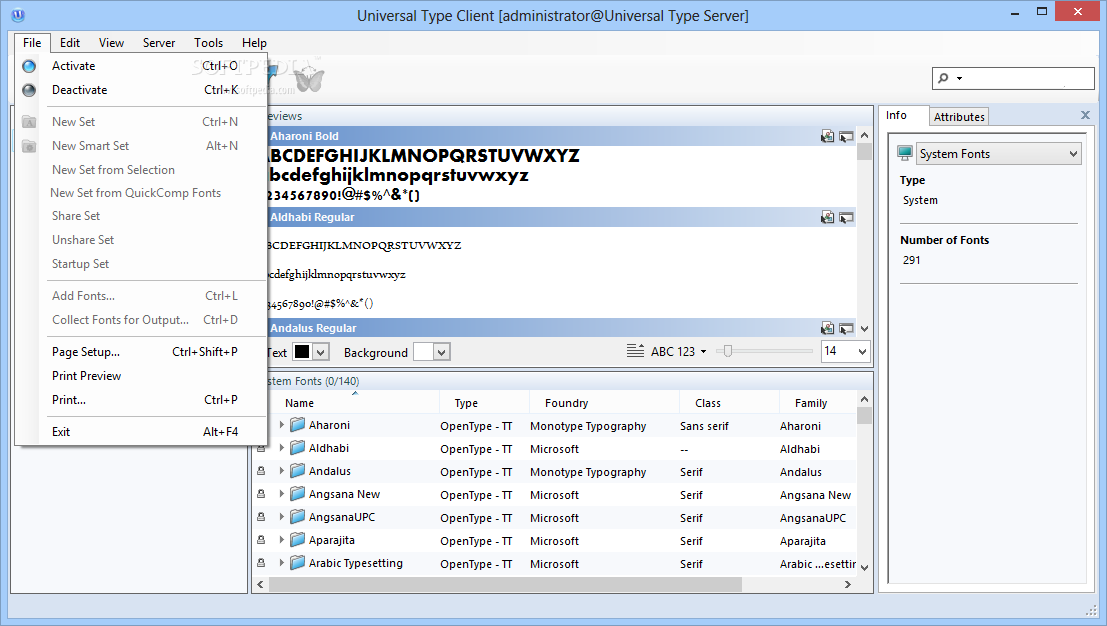Screen dimensions: 1107x626
Task: Click the floating preview icon on Aharoni Bold header
Action: (x=846, y=136)
